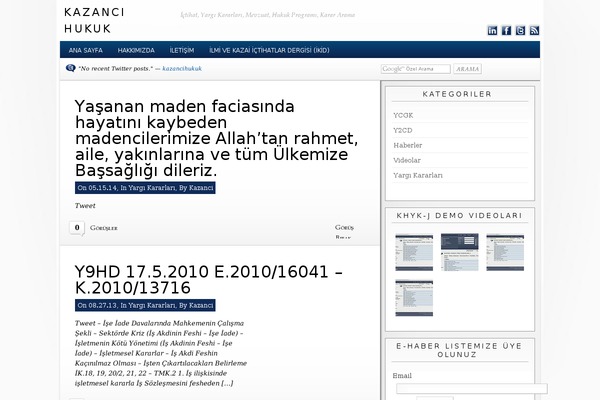600x400 pixels.
Task: Open Y9HD 17.5.2010 post title
Action: [x=209, y=279]
